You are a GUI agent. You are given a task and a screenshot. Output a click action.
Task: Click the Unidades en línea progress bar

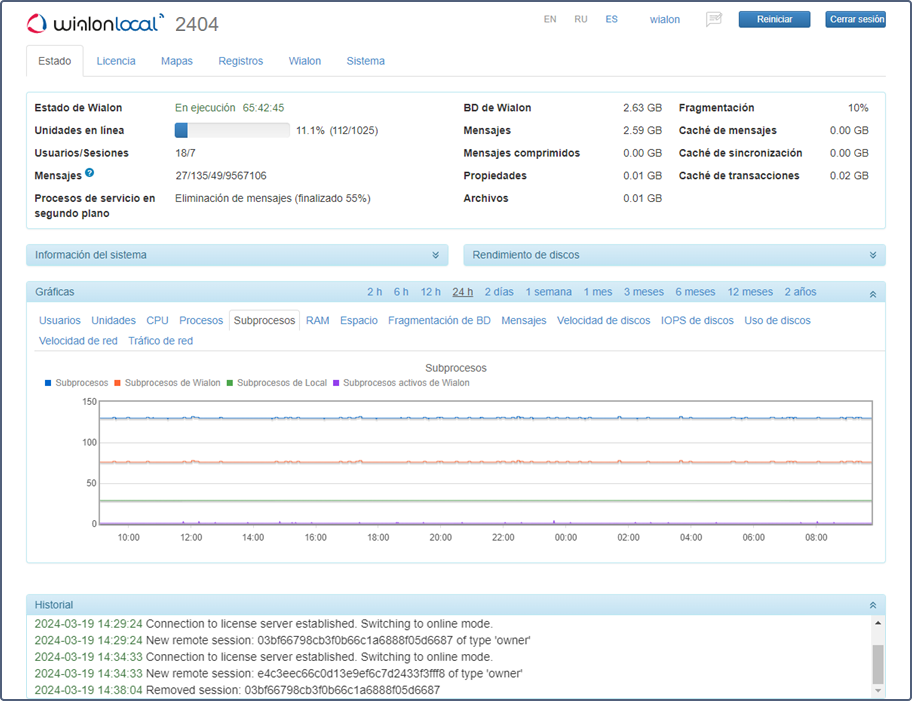tap(232, 130)
